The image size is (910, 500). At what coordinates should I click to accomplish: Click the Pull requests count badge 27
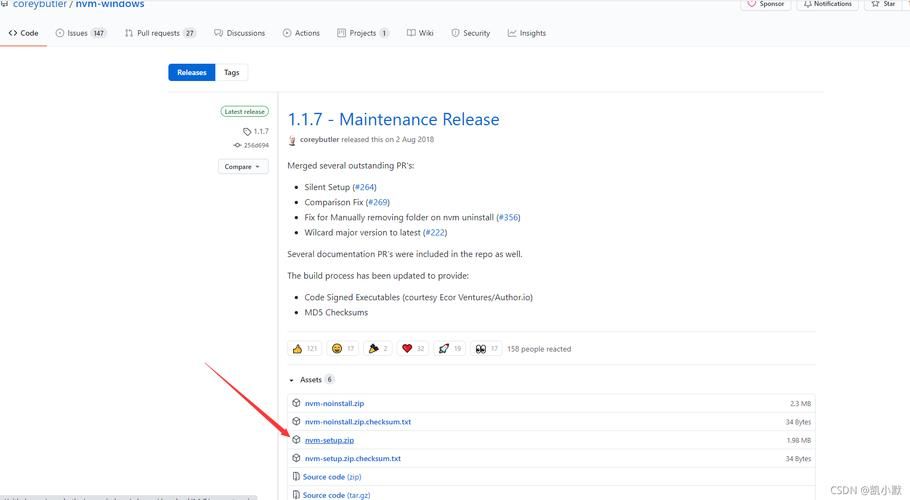click(x=190, y=33)
